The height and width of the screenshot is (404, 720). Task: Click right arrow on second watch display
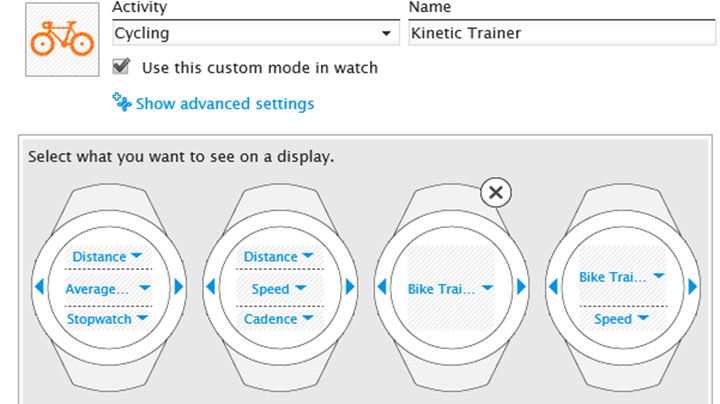pos(350,287)
